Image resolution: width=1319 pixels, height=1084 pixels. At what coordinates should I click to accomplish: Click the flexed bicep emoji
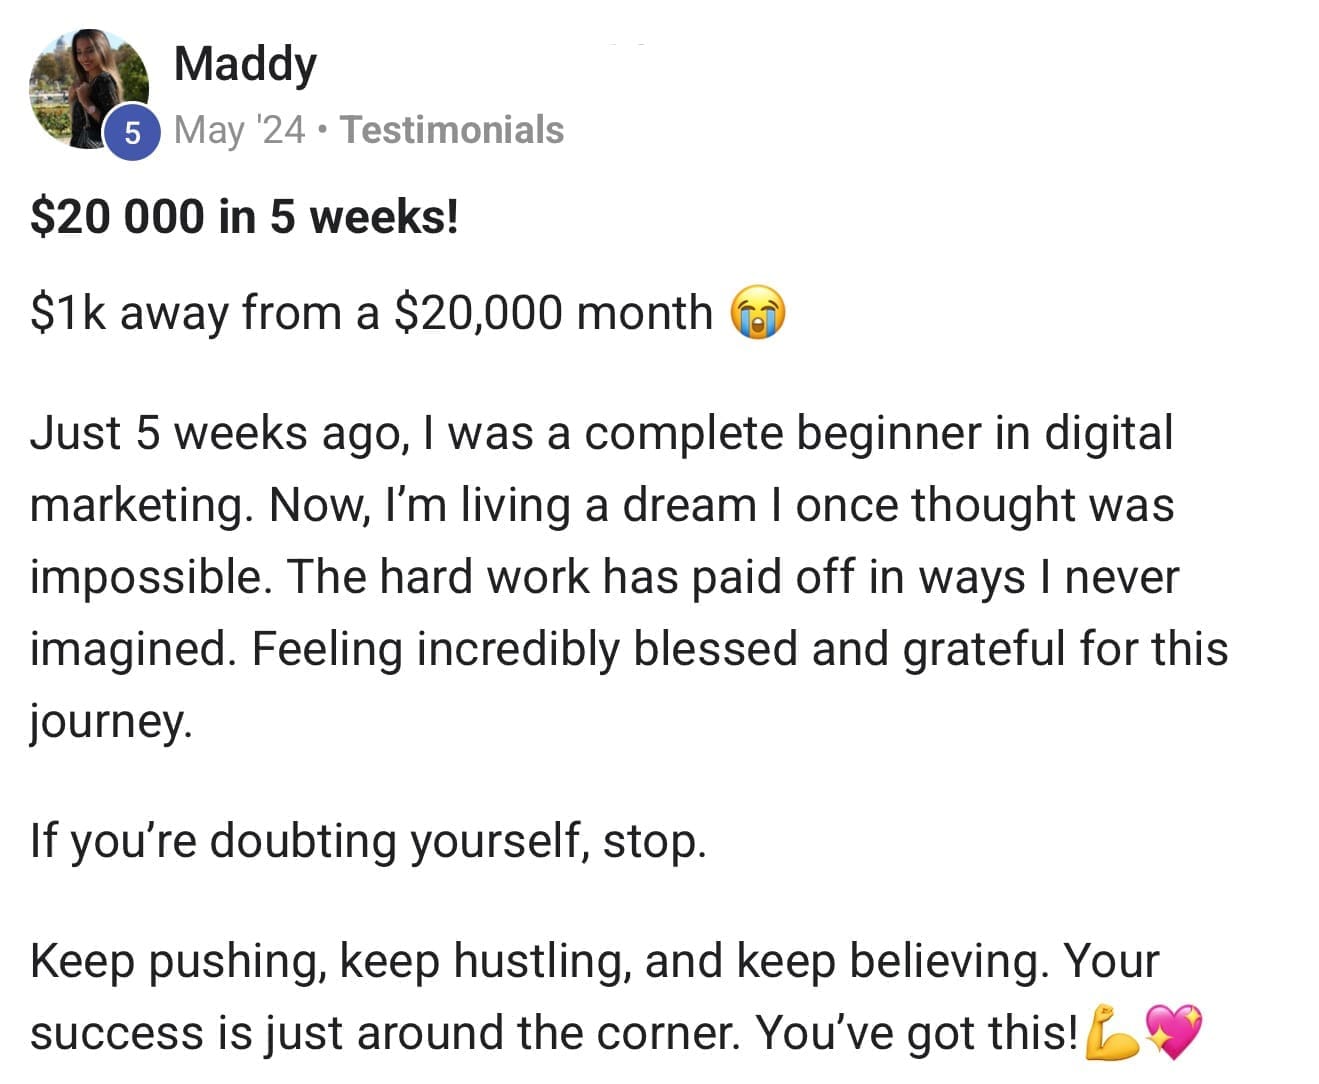[1110, 1032]
